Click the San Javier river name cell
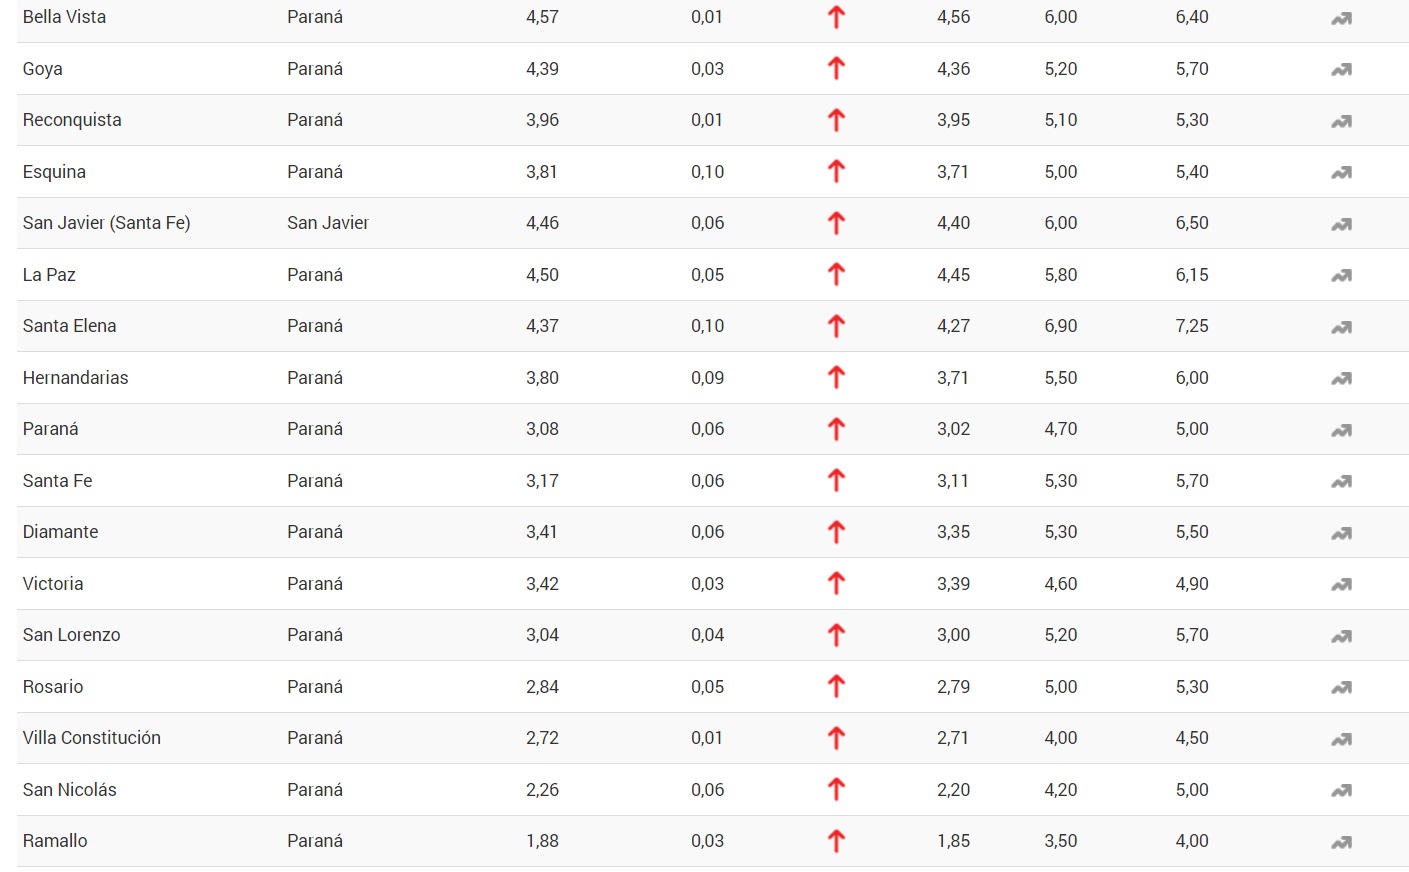 point(328,223)
